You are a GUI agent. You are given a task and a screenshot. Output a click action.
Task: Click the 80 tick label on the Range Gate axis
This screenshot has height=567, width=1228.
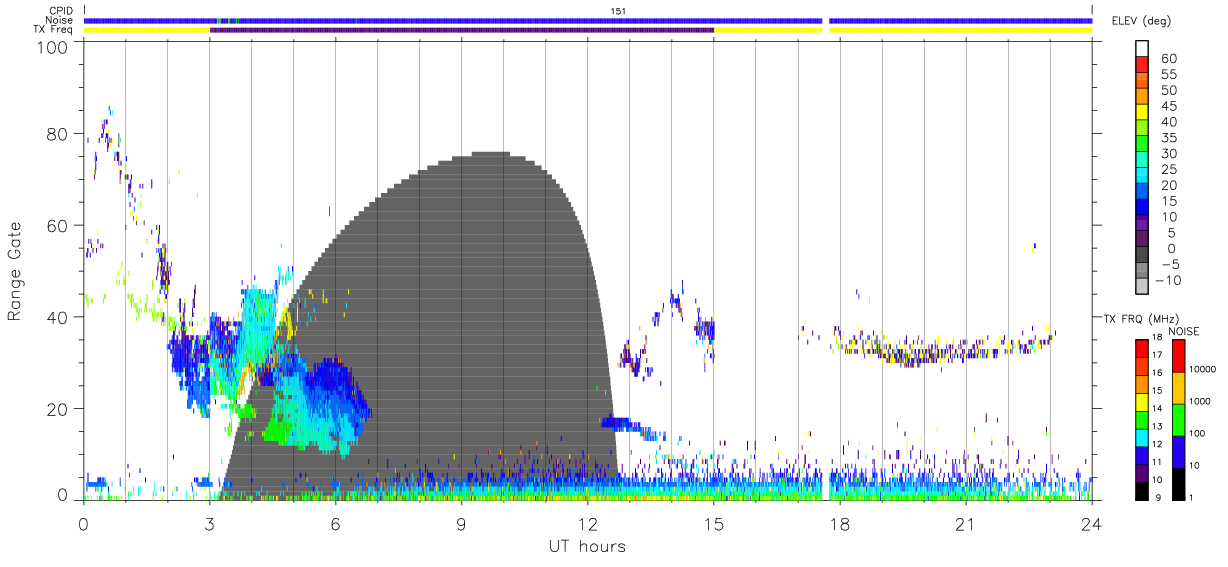(58, 134)
